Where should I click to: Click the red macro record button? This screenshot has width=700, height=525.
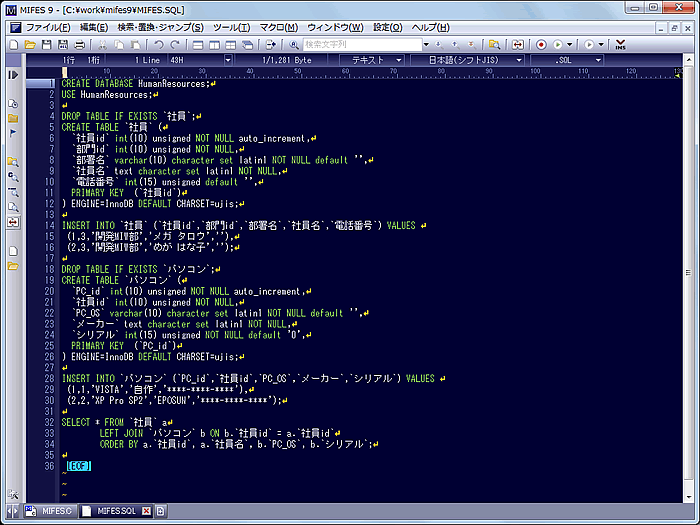(x=541, y=45)
